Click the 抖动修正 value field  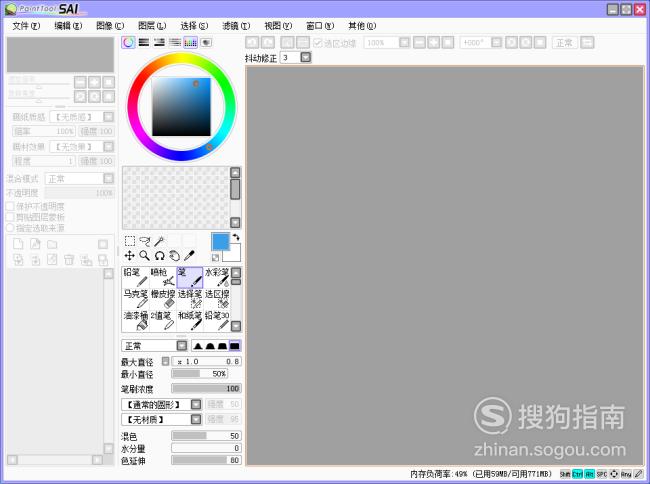[x=290, y=57]
